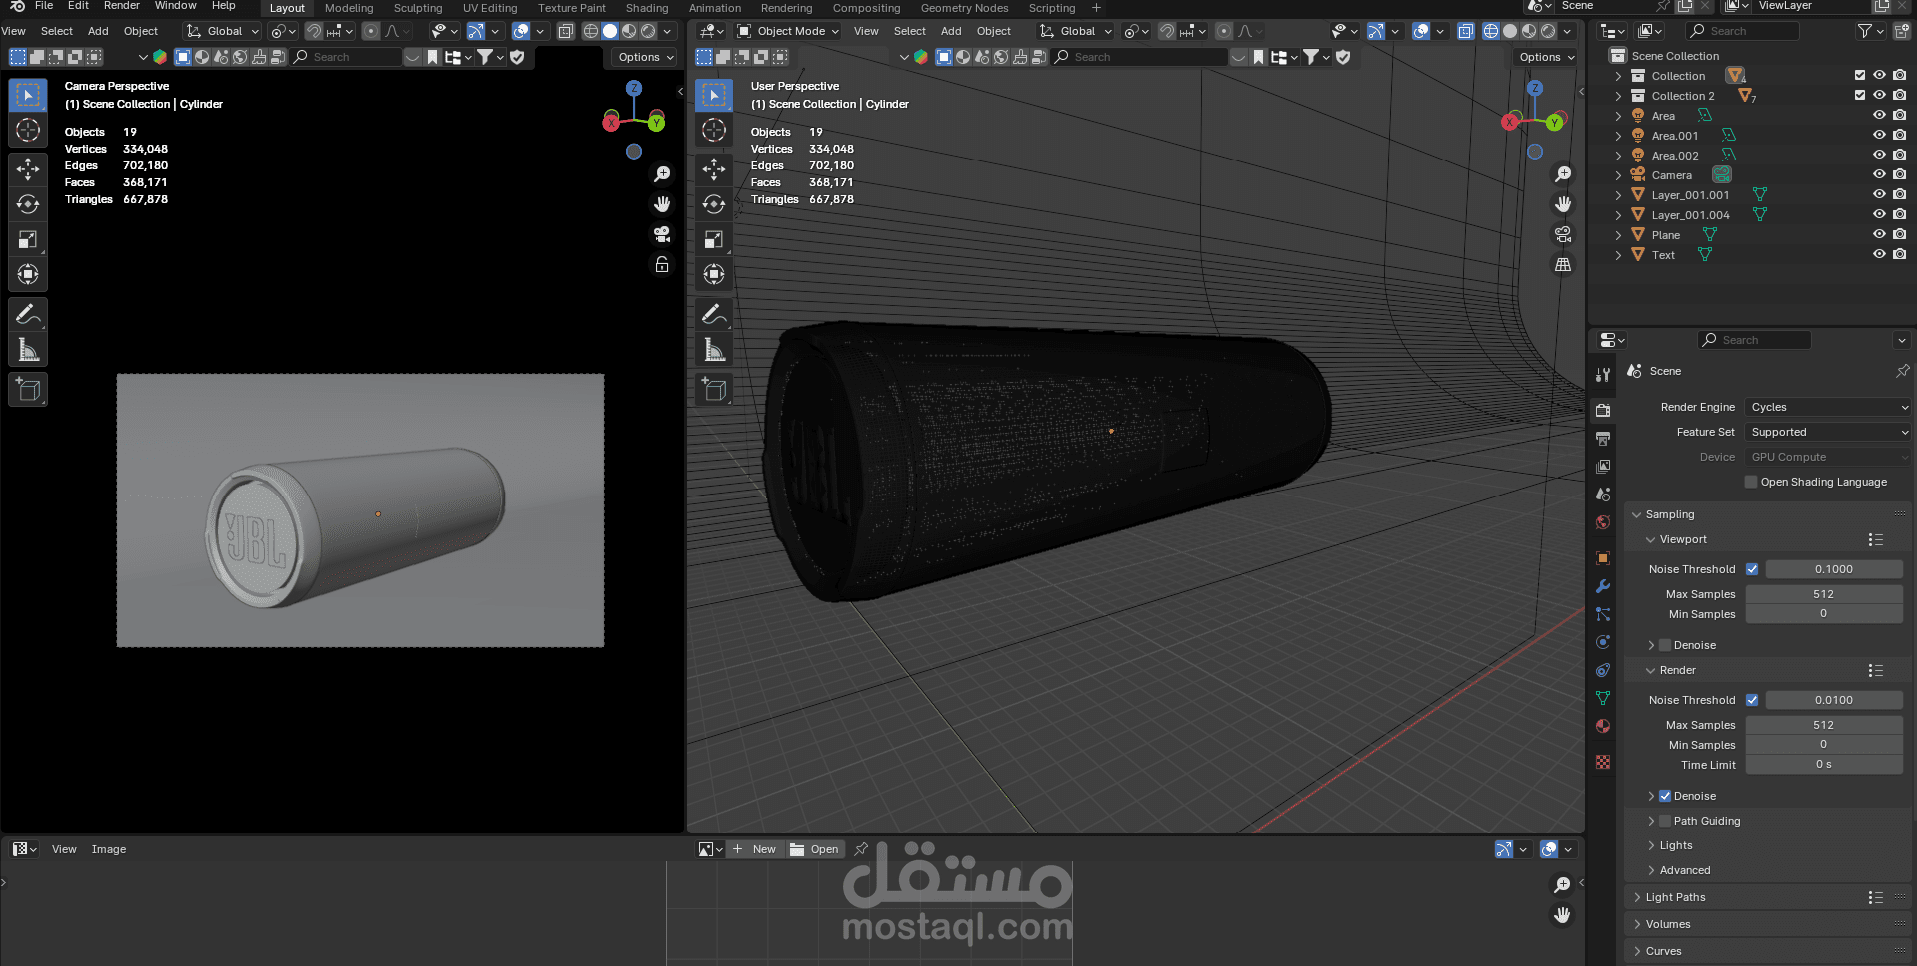Select the Transform tool in User Perspective viewport
The image size is (1917, 966).
[x=714, y=274]
